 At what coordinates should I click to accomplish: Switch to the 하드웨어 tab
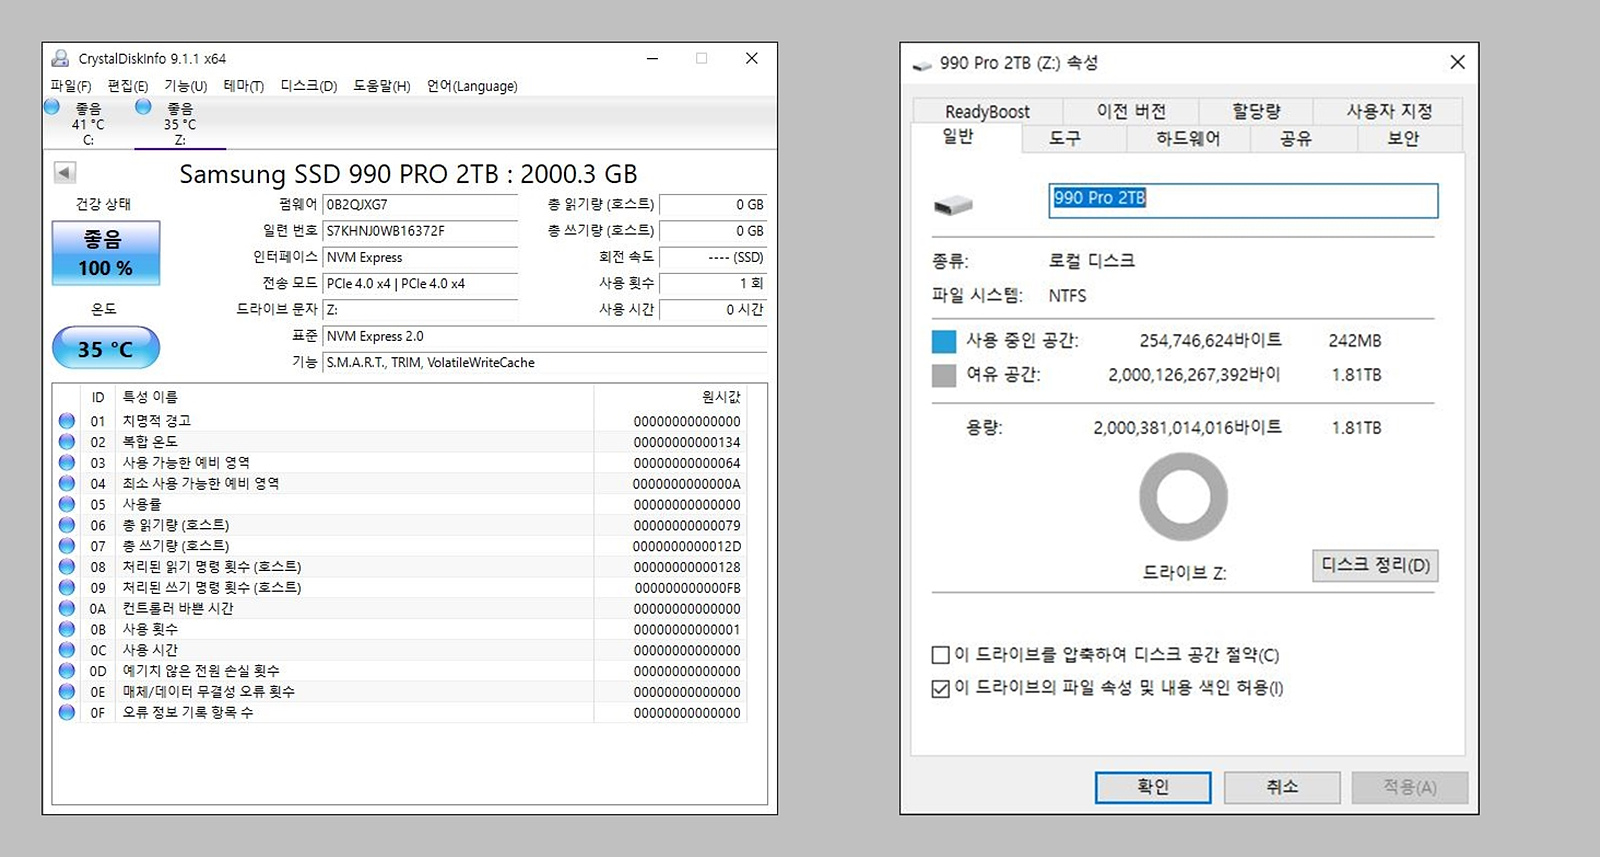1188,138
